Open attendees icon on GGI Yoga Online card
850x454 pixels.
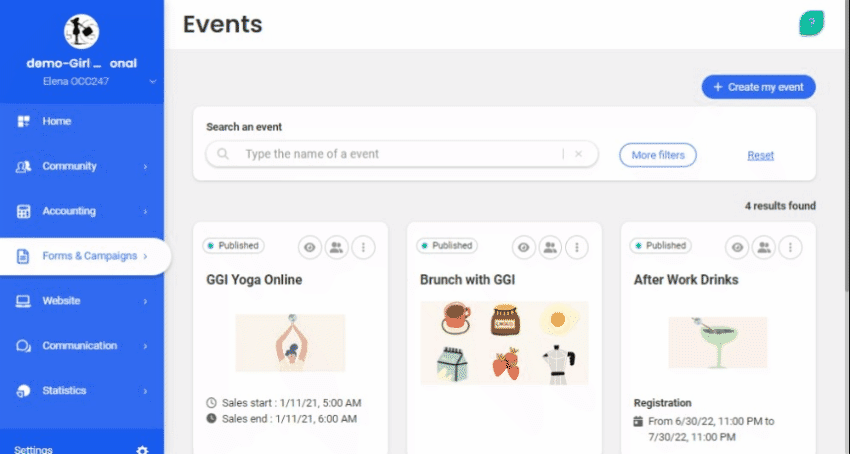pos(336,246)
